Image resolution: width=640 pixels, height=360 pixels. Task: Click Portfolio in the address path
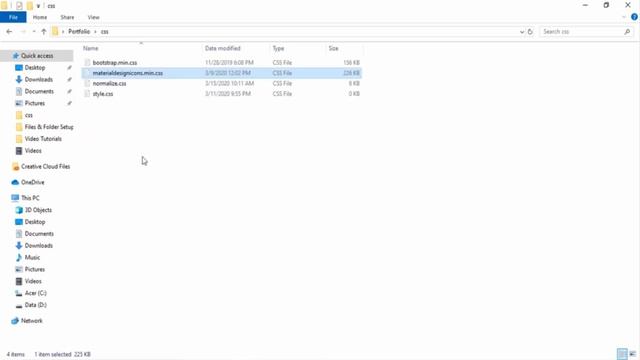click(79, 31)
